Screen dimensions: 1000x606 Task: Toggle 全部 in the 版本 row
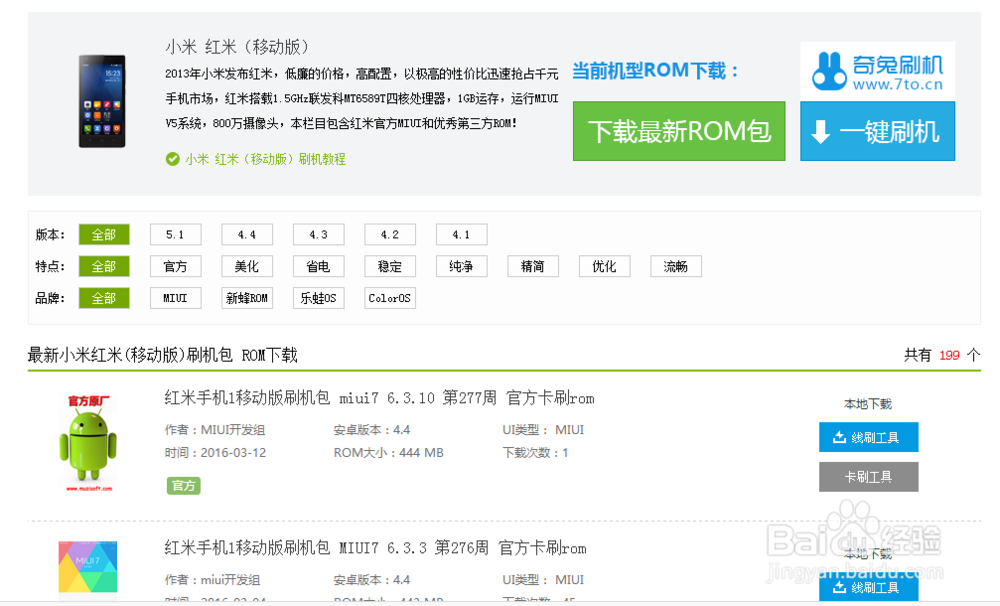coord(104,234)
